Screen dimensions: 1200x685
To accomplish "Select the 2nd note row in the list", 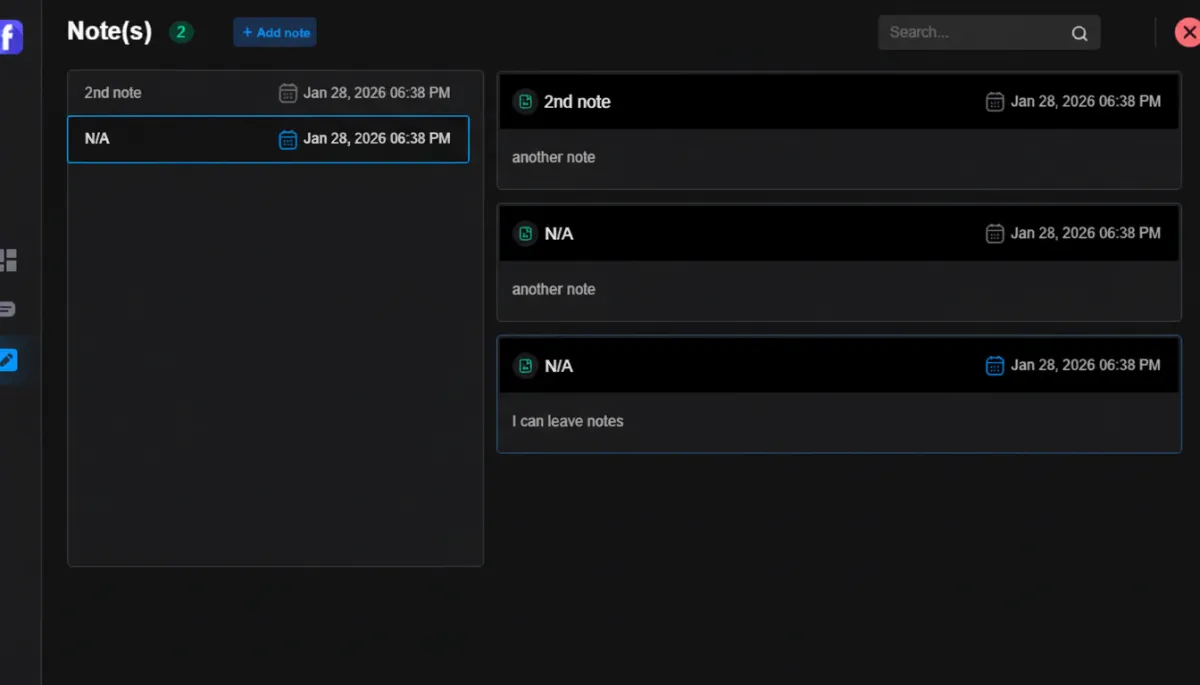I will click(268, 93).
